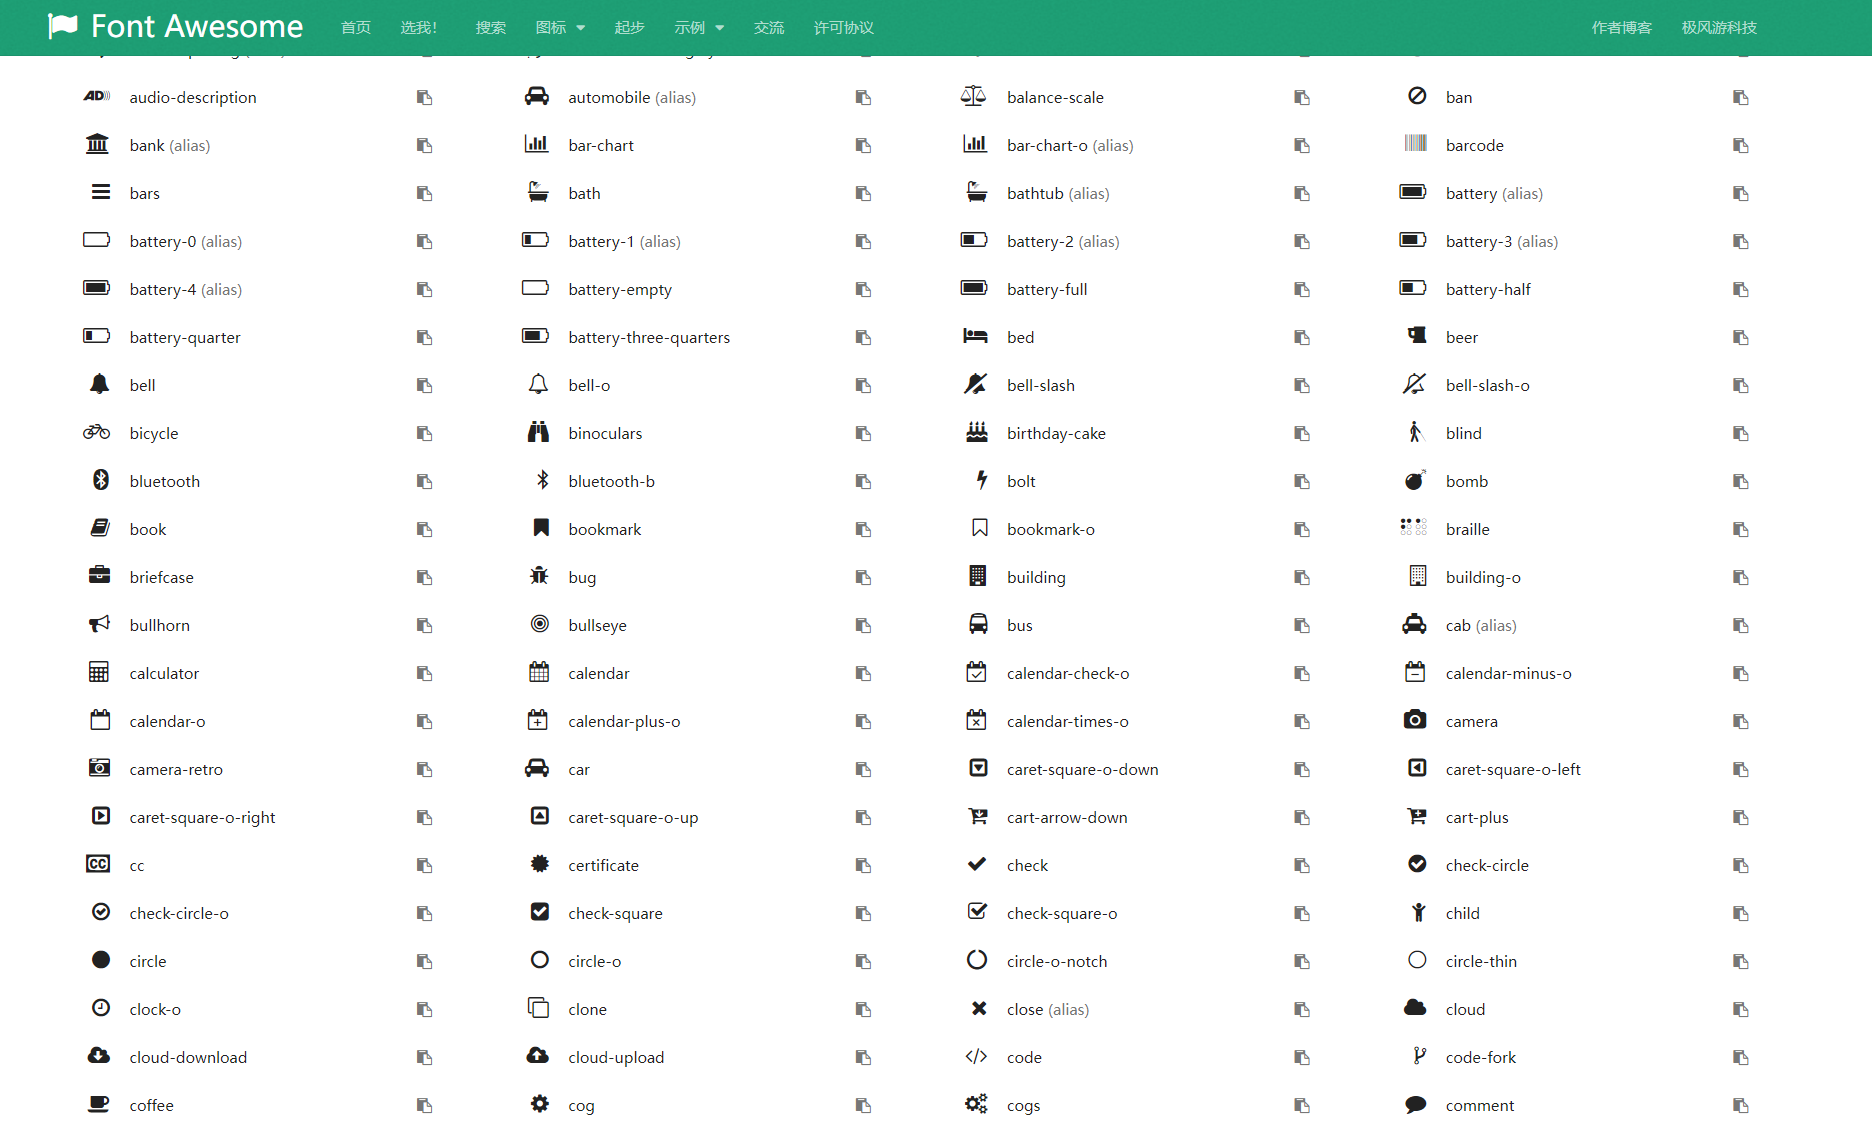This screenshot has height=1135, width=1872.
Task: Select the audio-description icon
Action: [97, 96]
